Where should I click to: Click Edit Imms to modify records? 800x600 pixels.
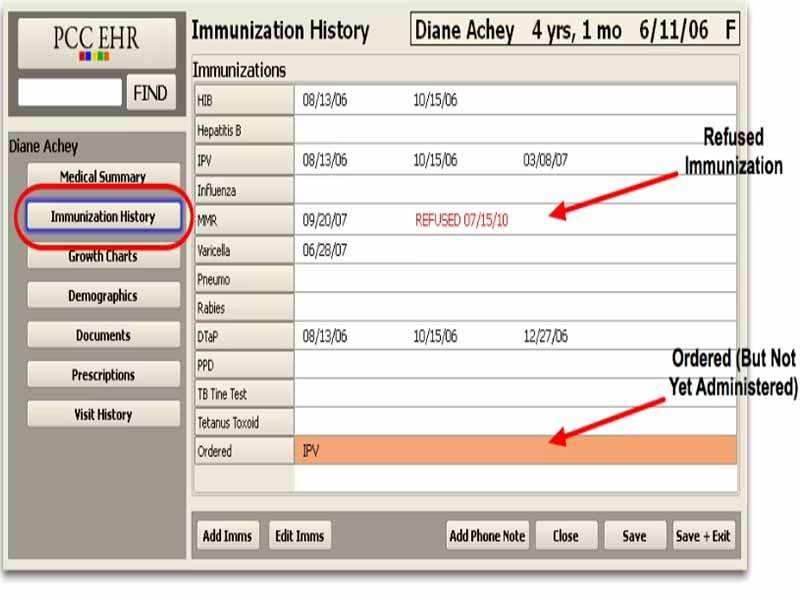coord(299,536)
